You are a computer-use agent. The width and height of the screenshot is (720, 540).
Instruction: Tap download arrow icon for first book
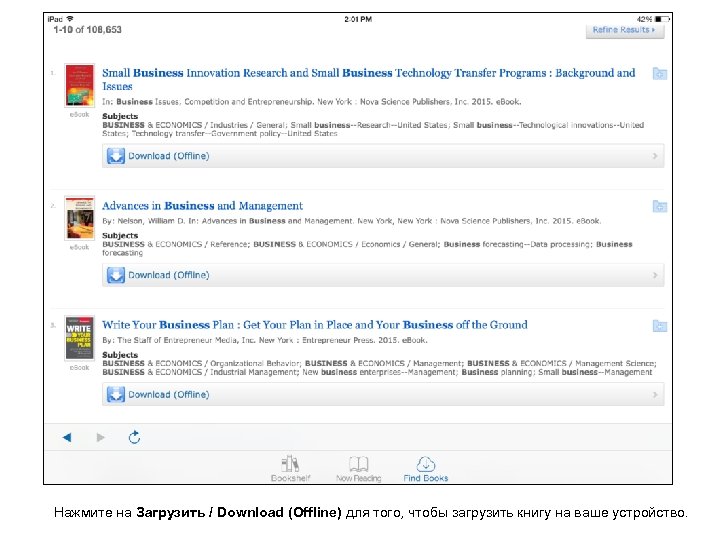(116, 156)
